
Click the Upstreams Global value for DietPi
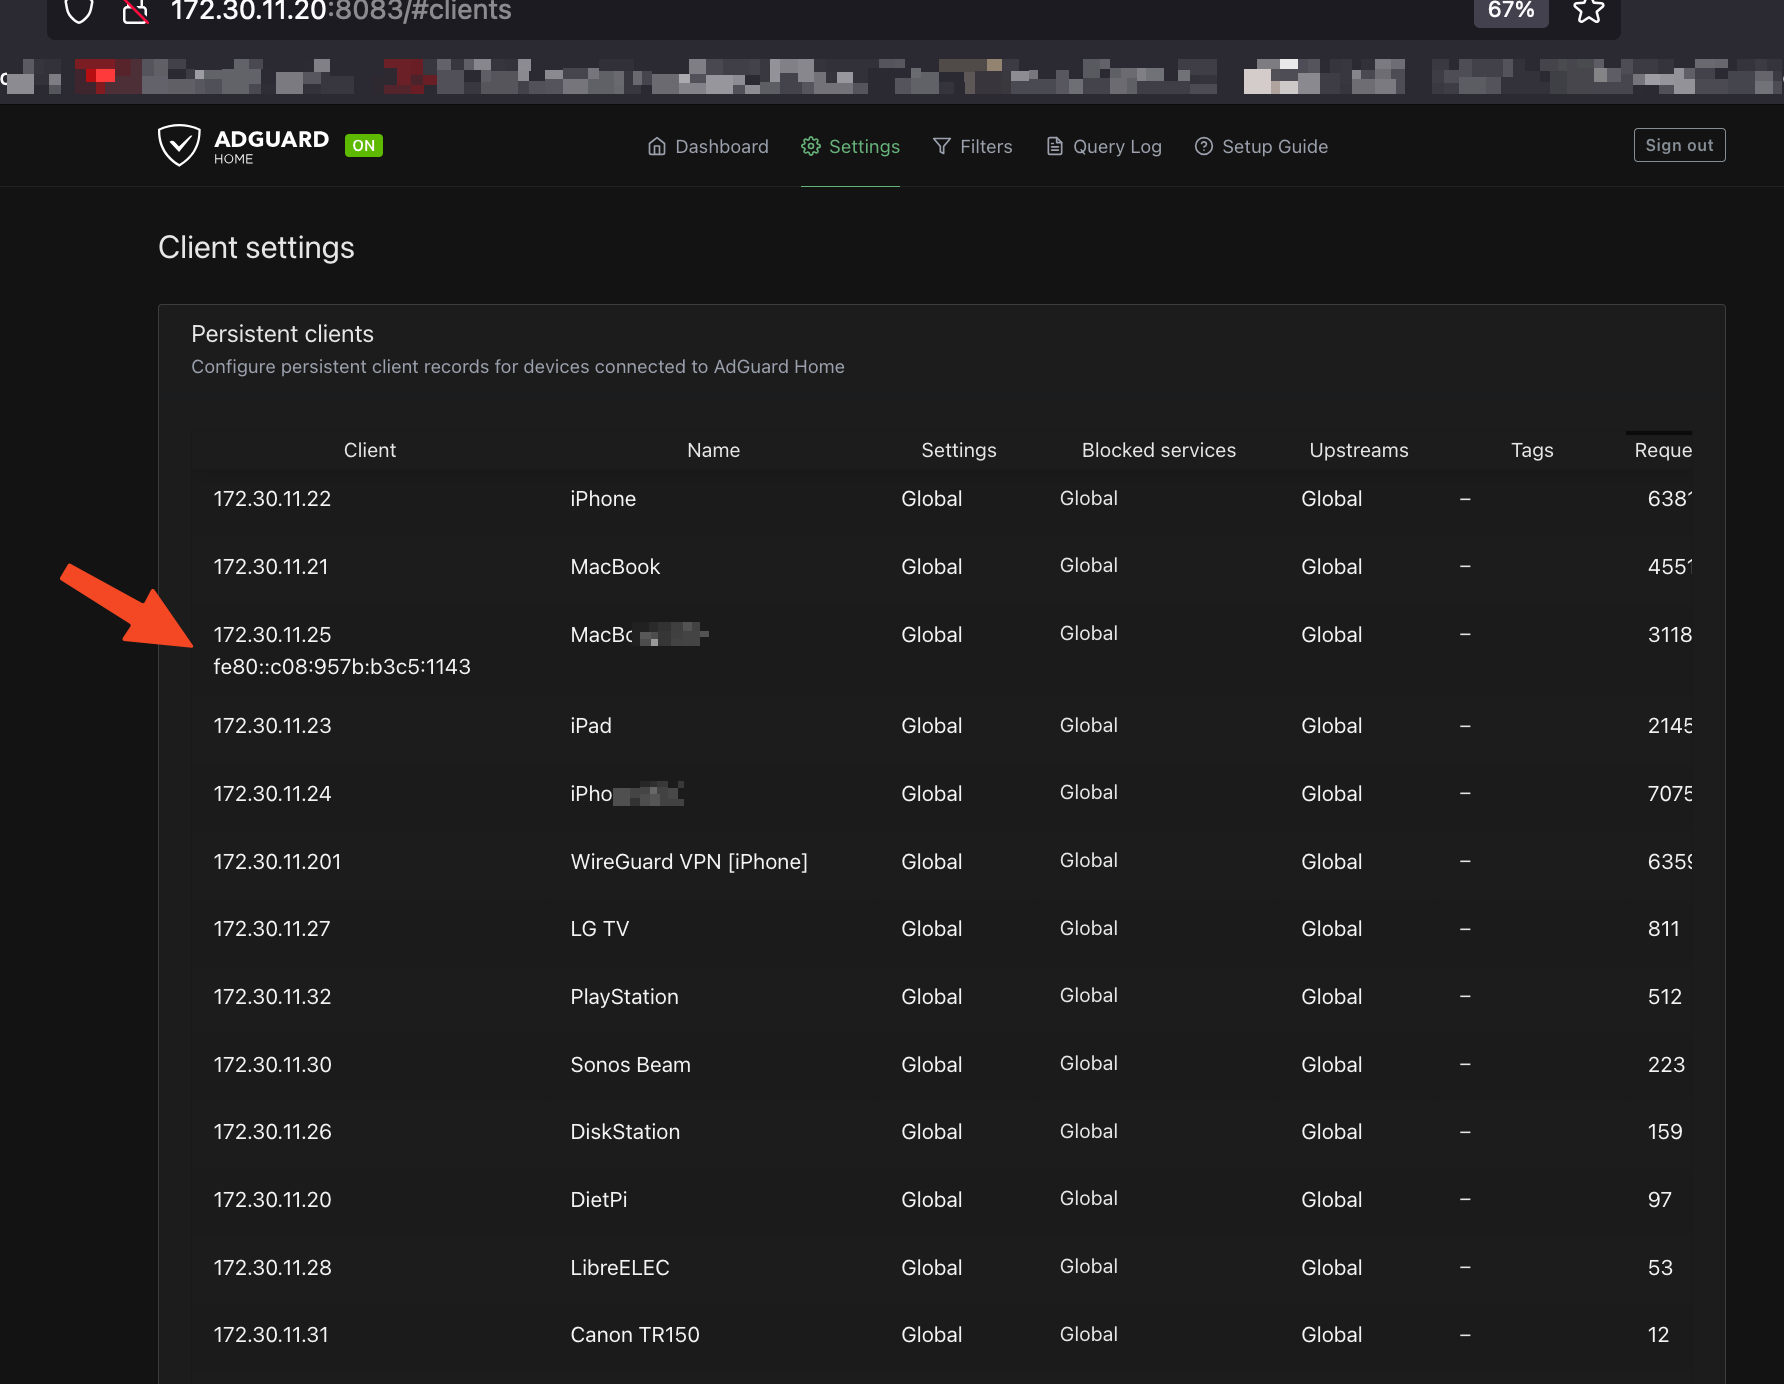coord(1331,1200)
